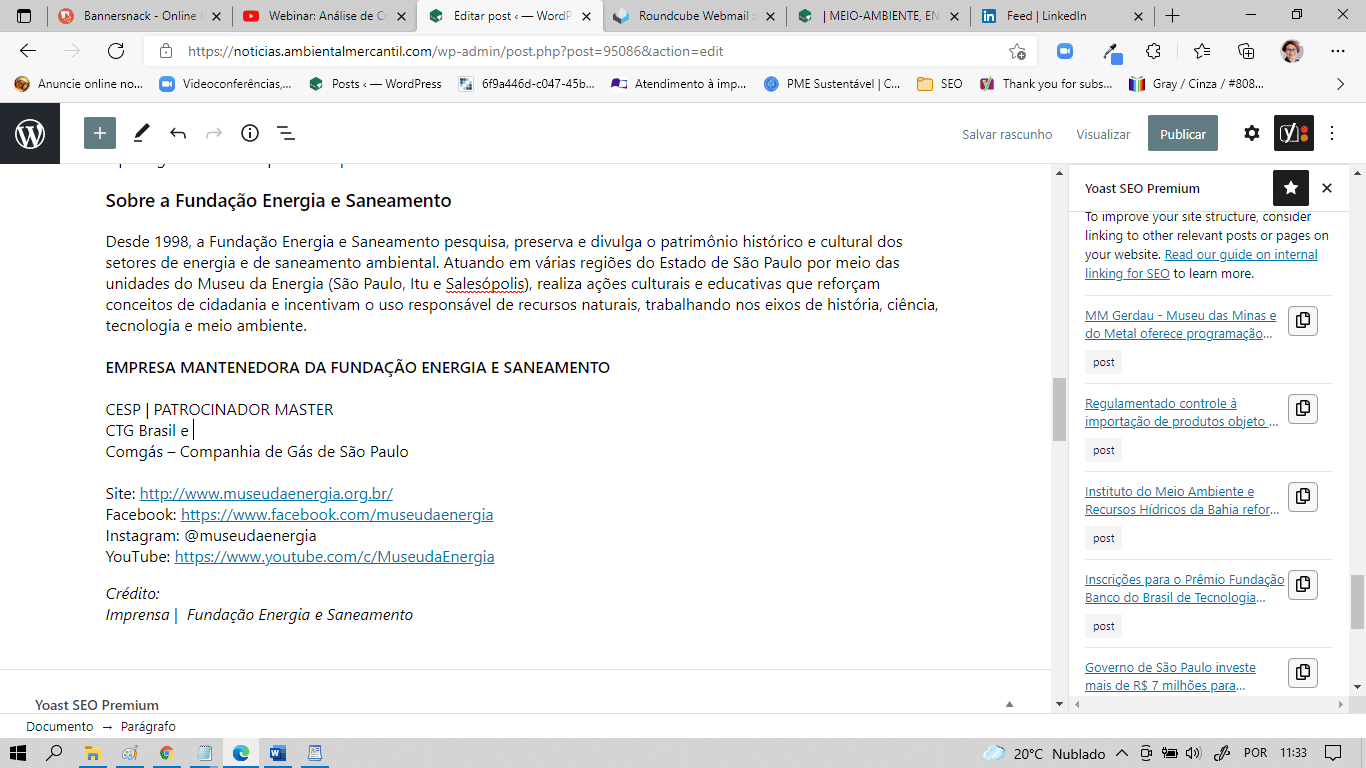The width and height of the screenshot is (1366, 768).
Task: Open Windows taskbar search
Action: click(55, 753)
